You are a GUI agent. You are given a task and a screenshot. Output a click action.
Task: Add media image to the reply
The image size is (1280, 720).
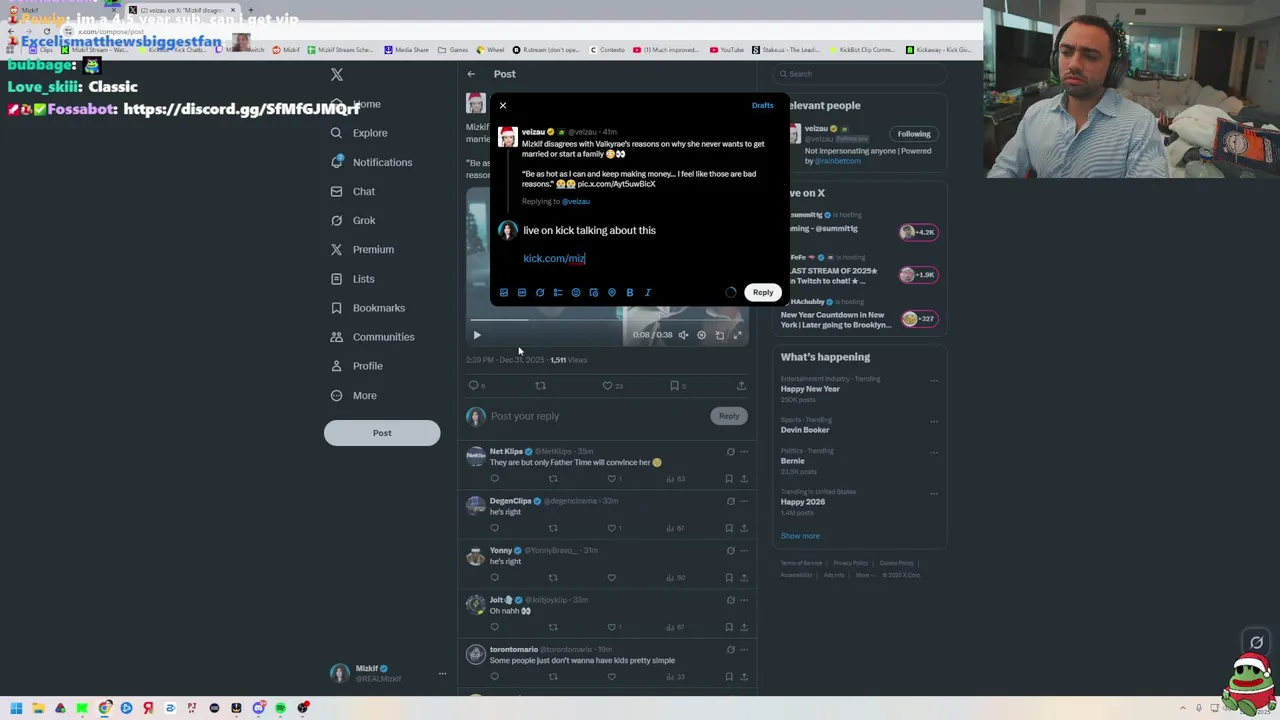point(504,293)
